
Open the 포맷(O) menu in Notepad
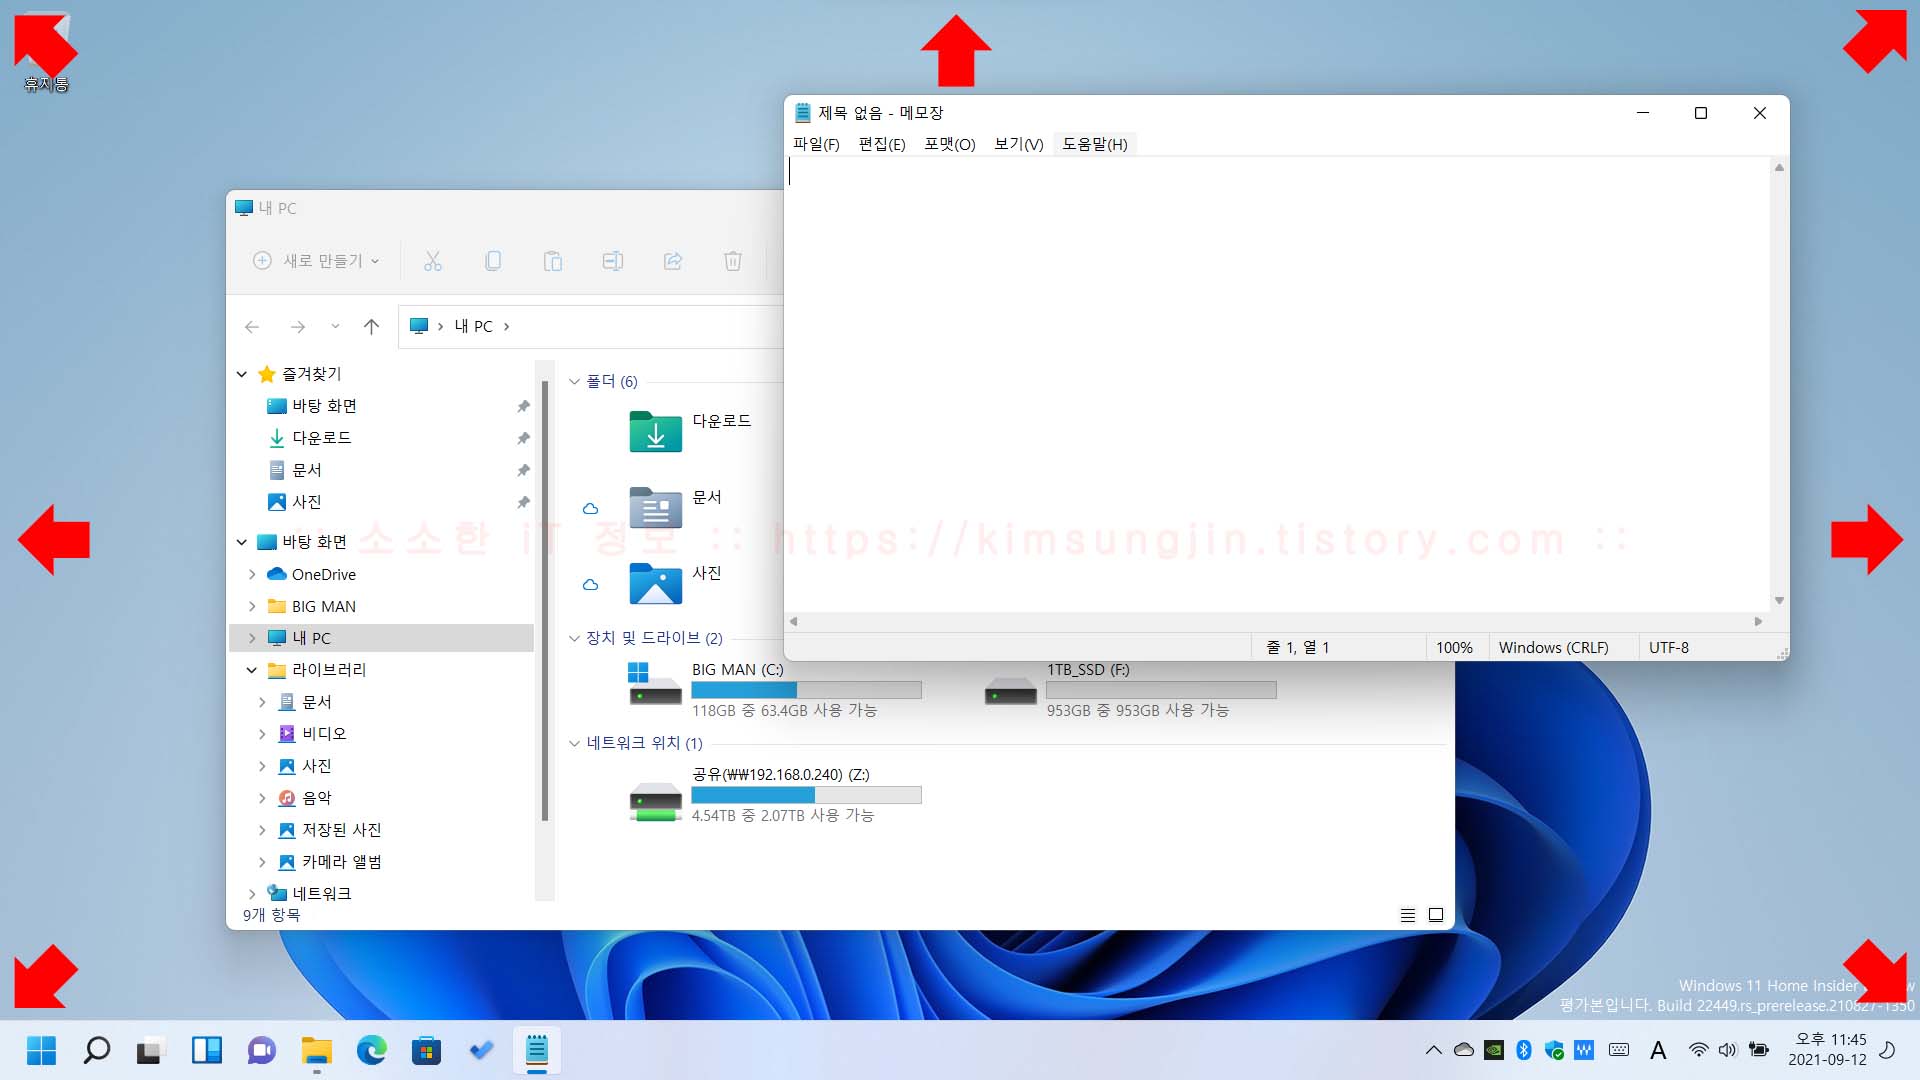tap(949, 144)
